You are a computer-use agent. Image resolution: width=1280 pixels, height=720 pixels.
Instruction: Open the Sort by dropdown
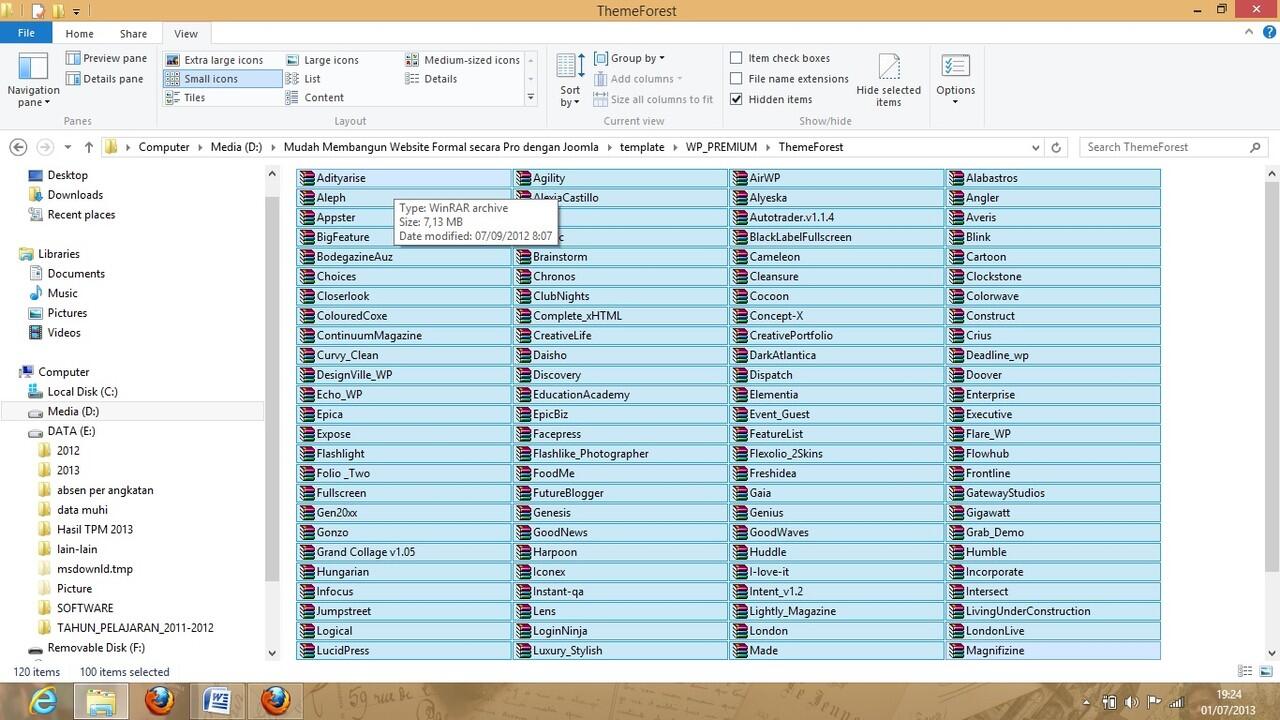click(x=570, y=80)
